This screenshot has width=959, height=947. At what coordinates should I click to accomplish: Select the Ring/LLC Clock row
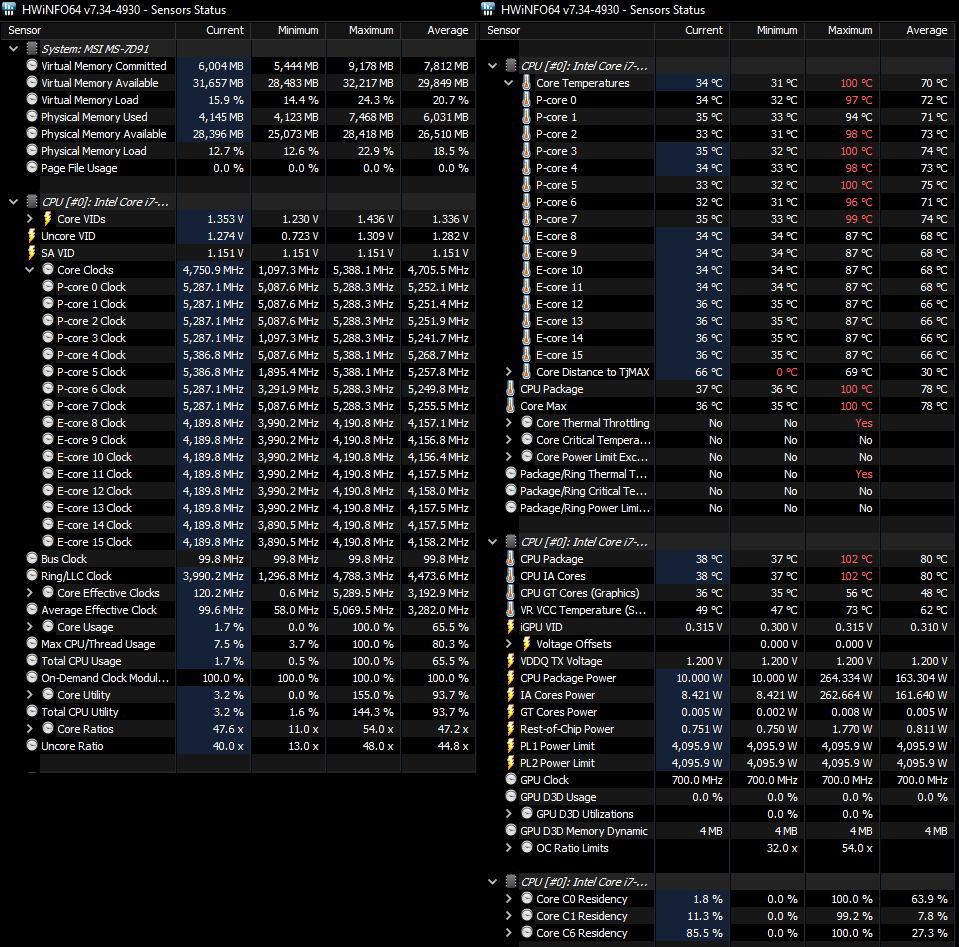pyautogui.click(x=251, y=576)
